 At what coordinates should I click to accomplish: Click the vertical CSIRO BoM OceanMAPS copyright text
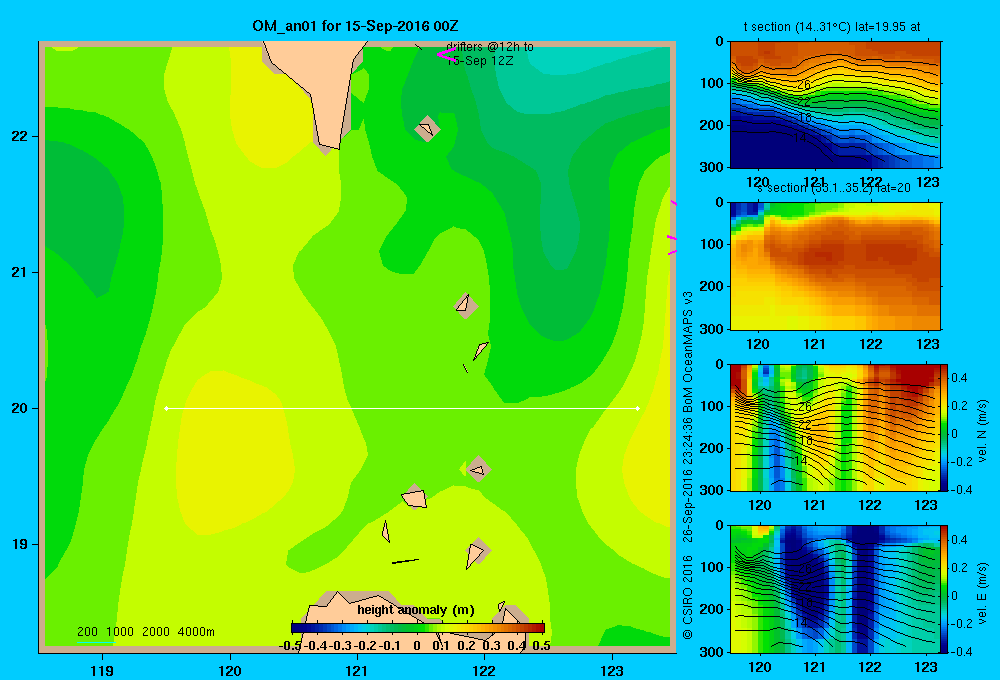[688, 464]
